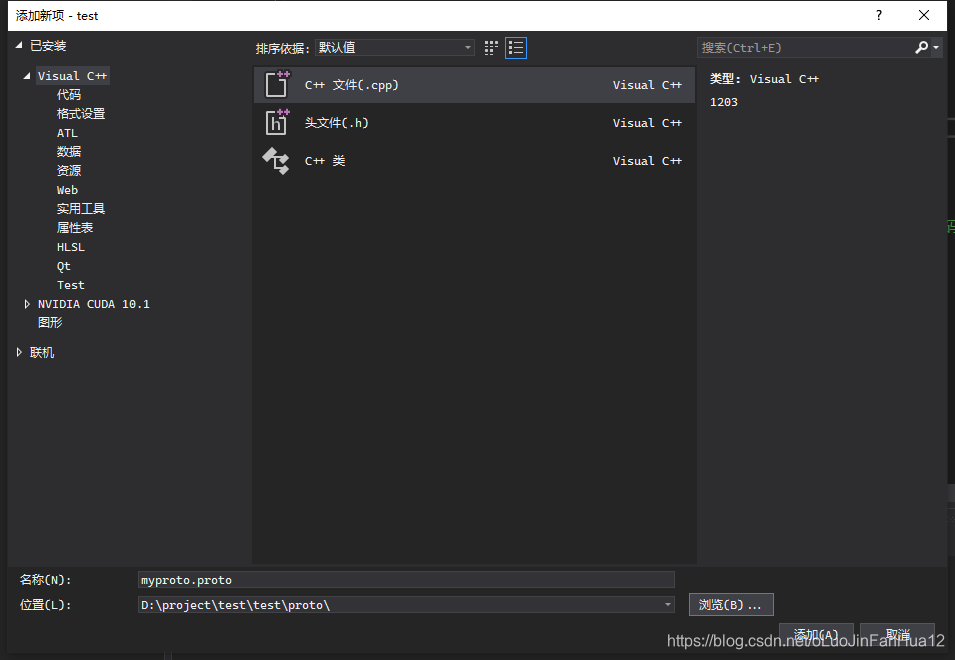Click the 搜索(Ctrl+E) search box
Screen dimensions: 955x660
coord(805,47)
